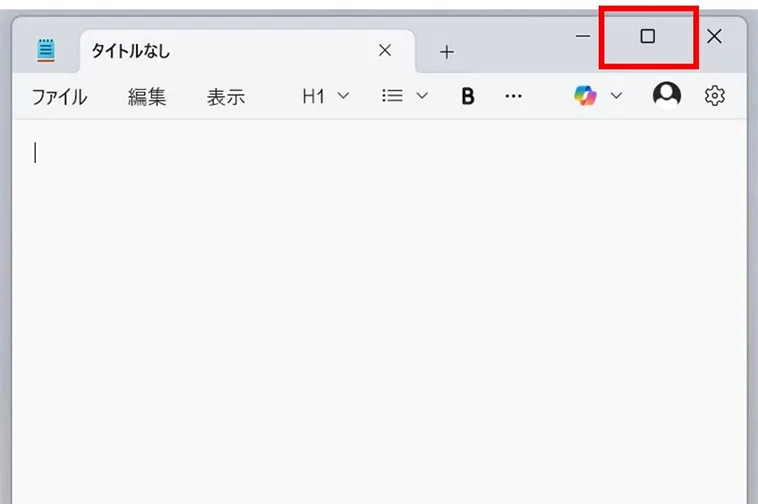
Task: Open the ファイル menu
Action: (59, 97)
